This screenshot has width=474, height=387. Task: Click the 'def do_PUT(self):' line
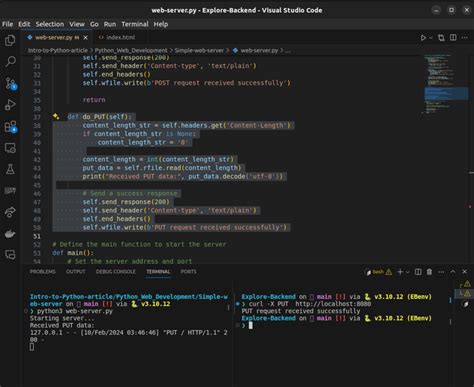100,117
